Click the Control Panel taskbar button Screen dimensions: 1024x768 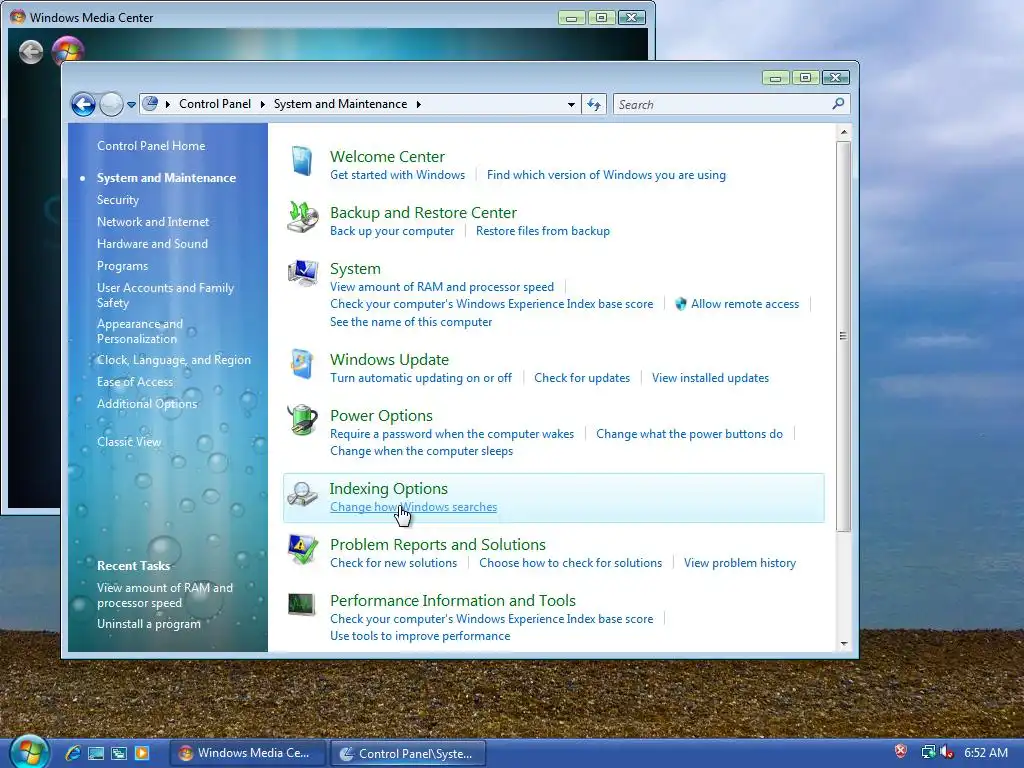click(x=408, y=753)
